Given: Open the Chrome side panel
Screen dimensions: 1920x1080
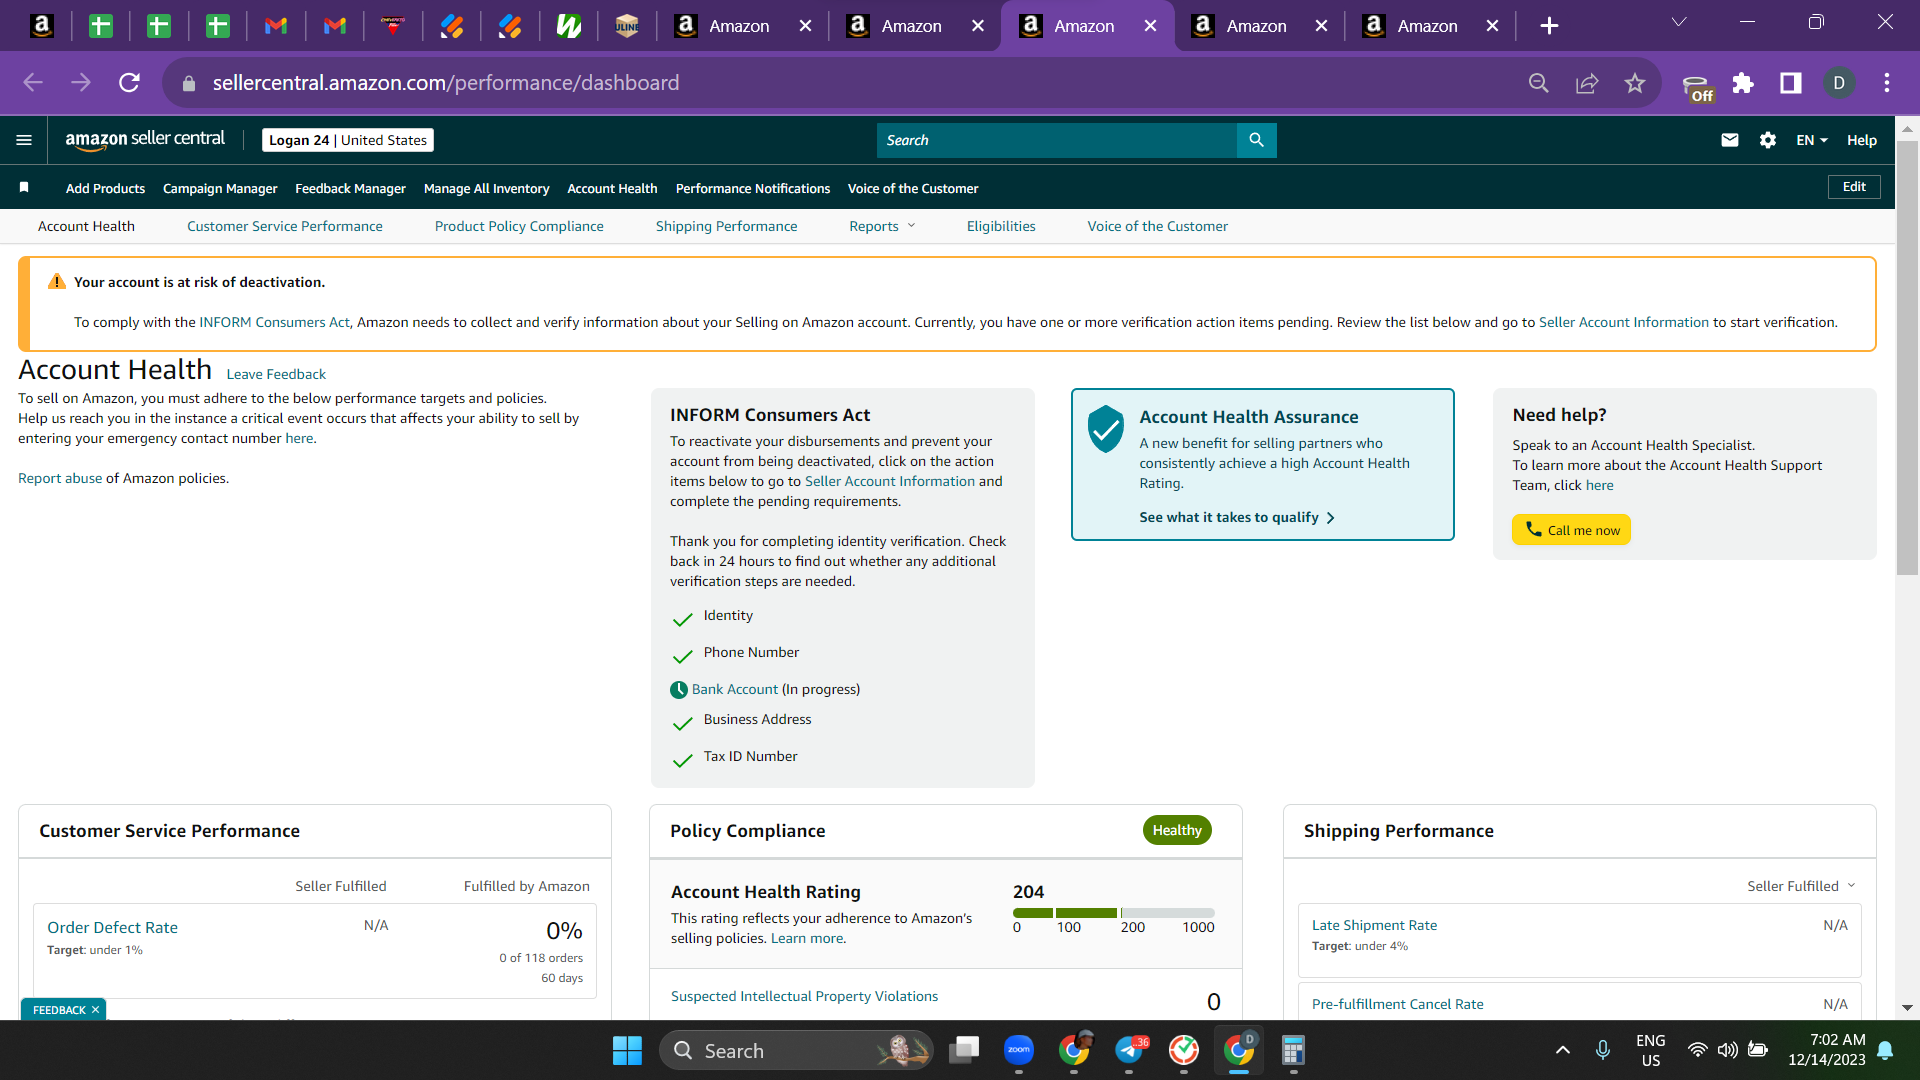Looking at the screenshot, I should pyautogui.click(x=1791, y=83).
